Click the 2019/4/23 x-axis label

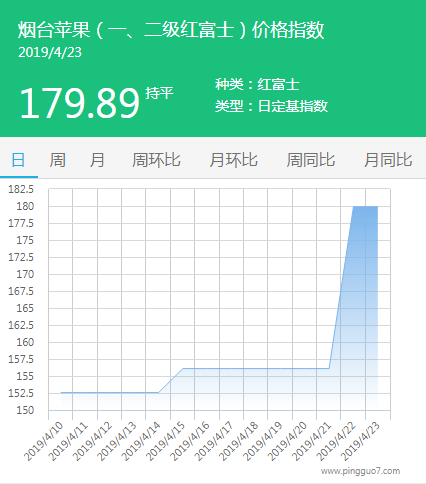tap(361, 441)
